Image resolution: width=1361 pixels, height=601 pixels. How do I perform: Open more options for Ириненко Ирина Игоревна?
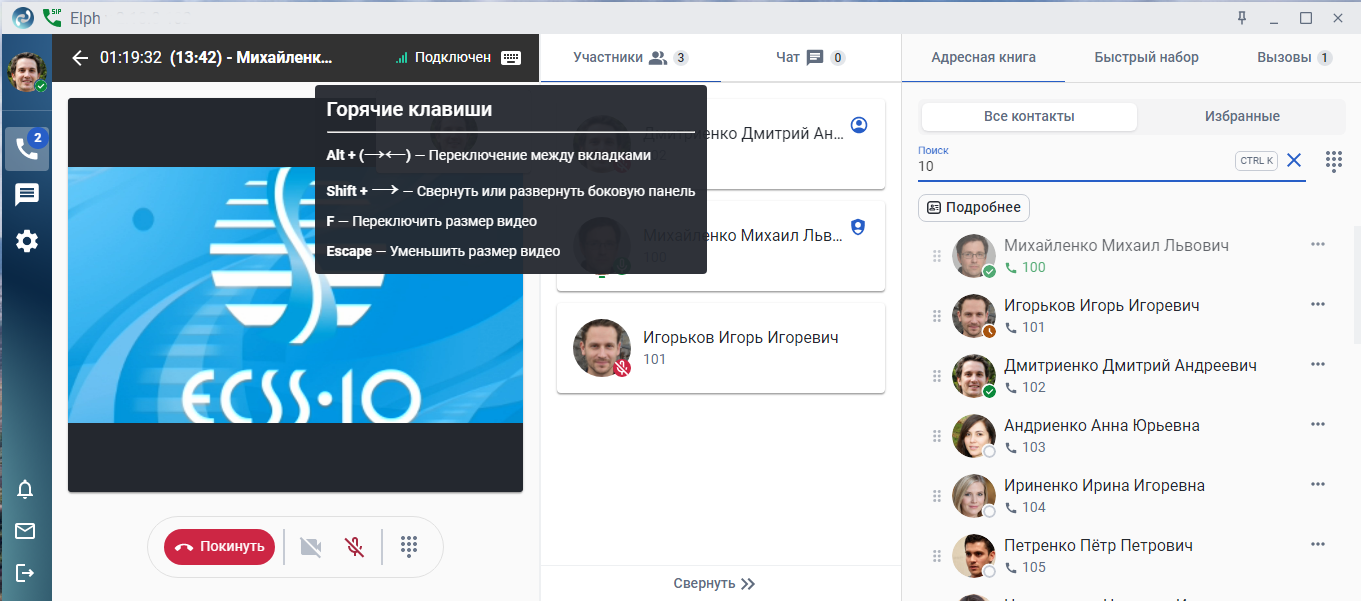(1318, 485)
